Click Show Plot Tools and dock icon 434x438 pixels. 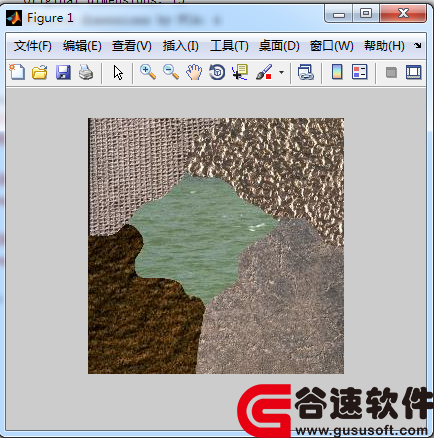coord(414,72)
